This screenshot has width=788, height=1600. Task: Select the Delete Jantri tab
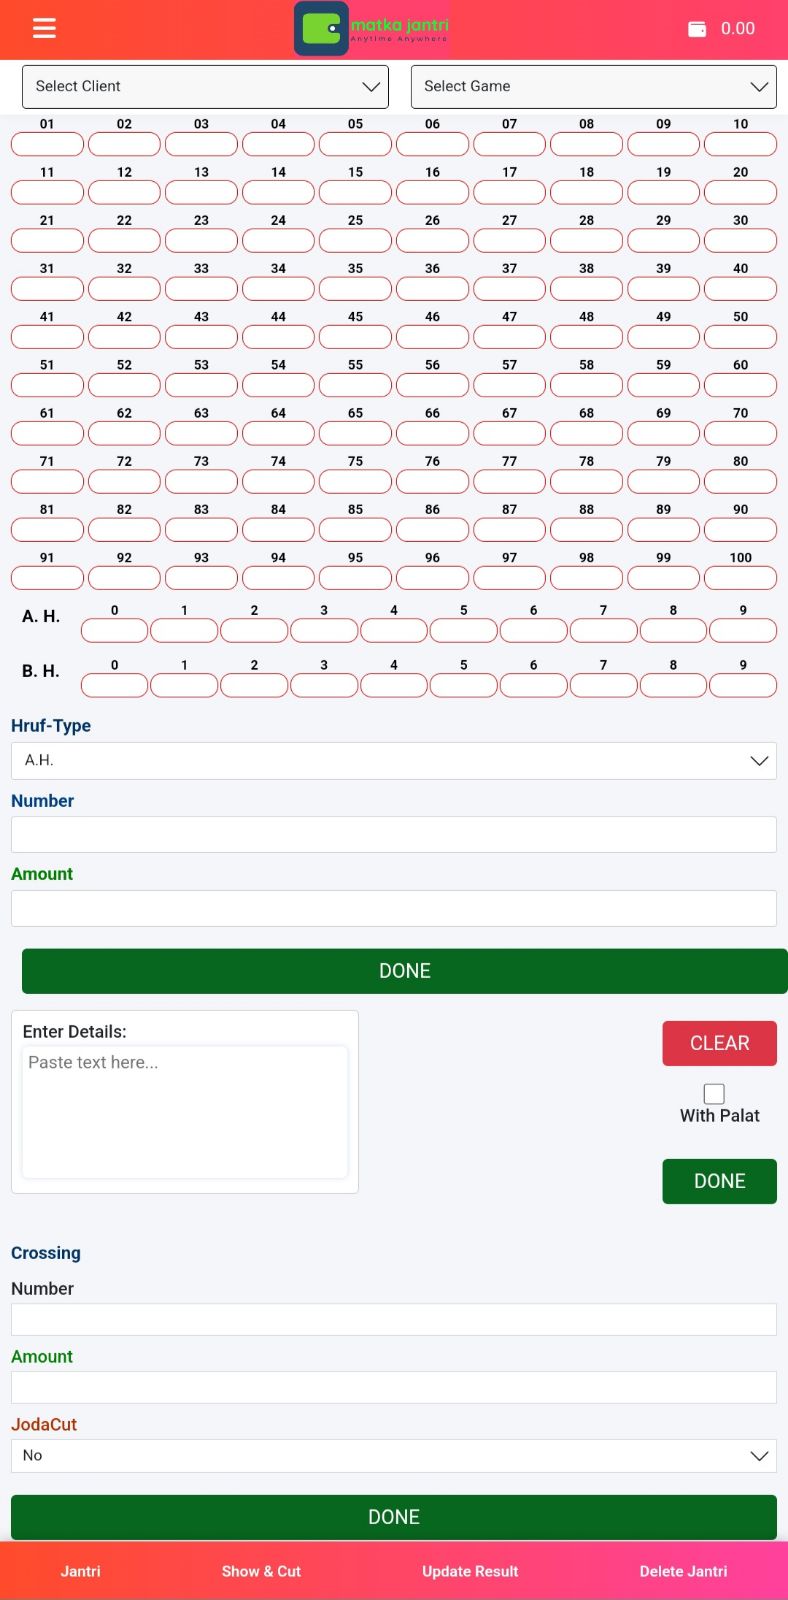click(683, 1571)
